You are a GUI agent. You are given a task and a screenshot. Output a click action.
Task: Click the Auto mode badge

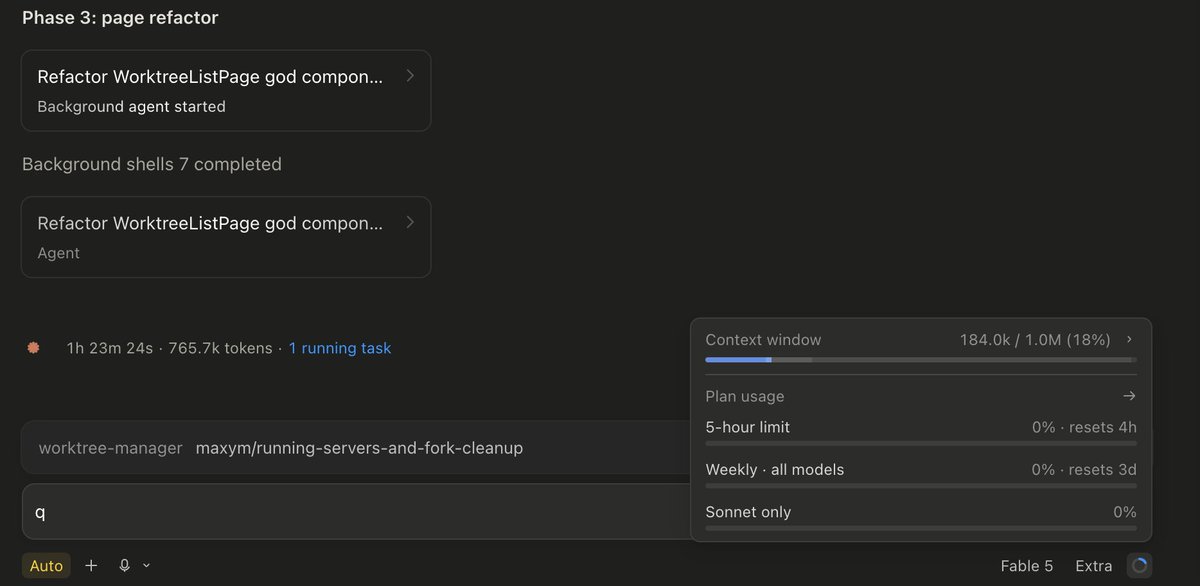click(46, 566)
